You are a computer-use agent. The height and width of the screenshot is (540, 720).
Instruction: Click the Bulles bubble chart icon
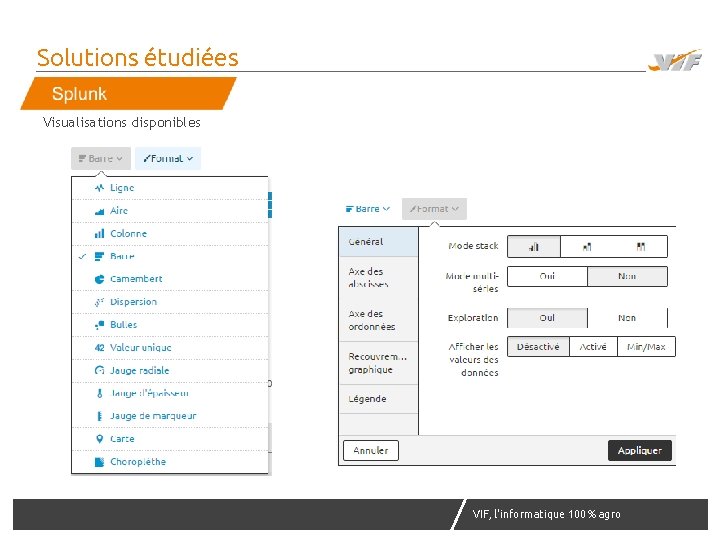(x=99, y=325)
